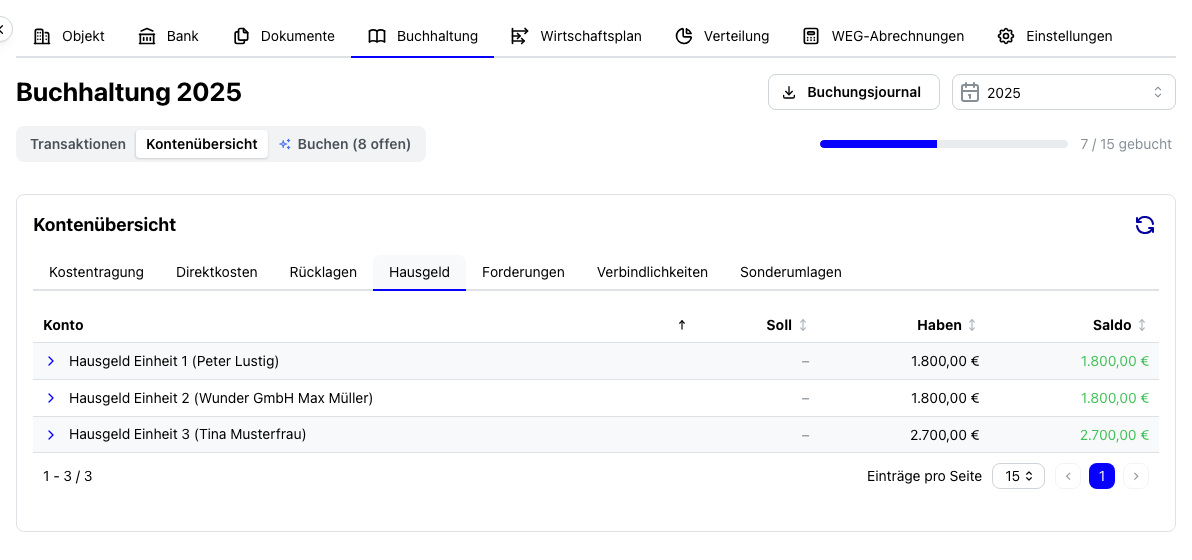This screenshot has width=1192, height=560.
Task: Select the Buchhaltung navigation tab
Action: click(x=423, y=36)
